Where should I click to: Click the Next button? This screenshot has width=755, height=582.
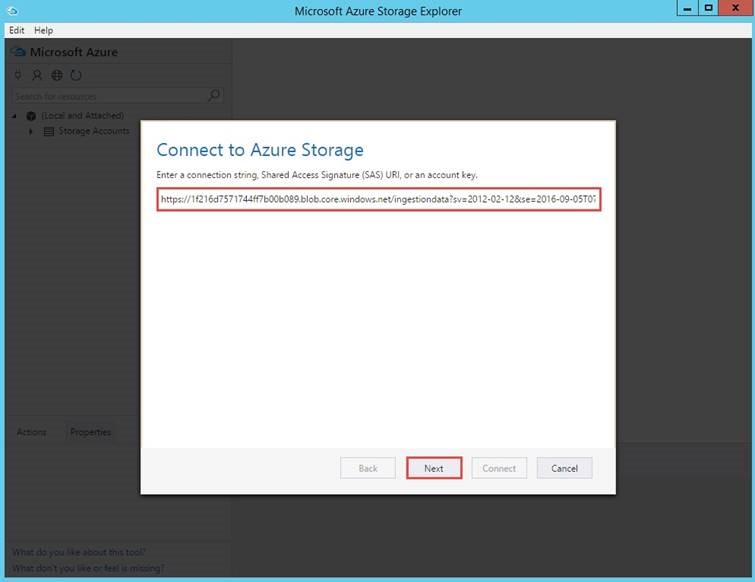434,468
